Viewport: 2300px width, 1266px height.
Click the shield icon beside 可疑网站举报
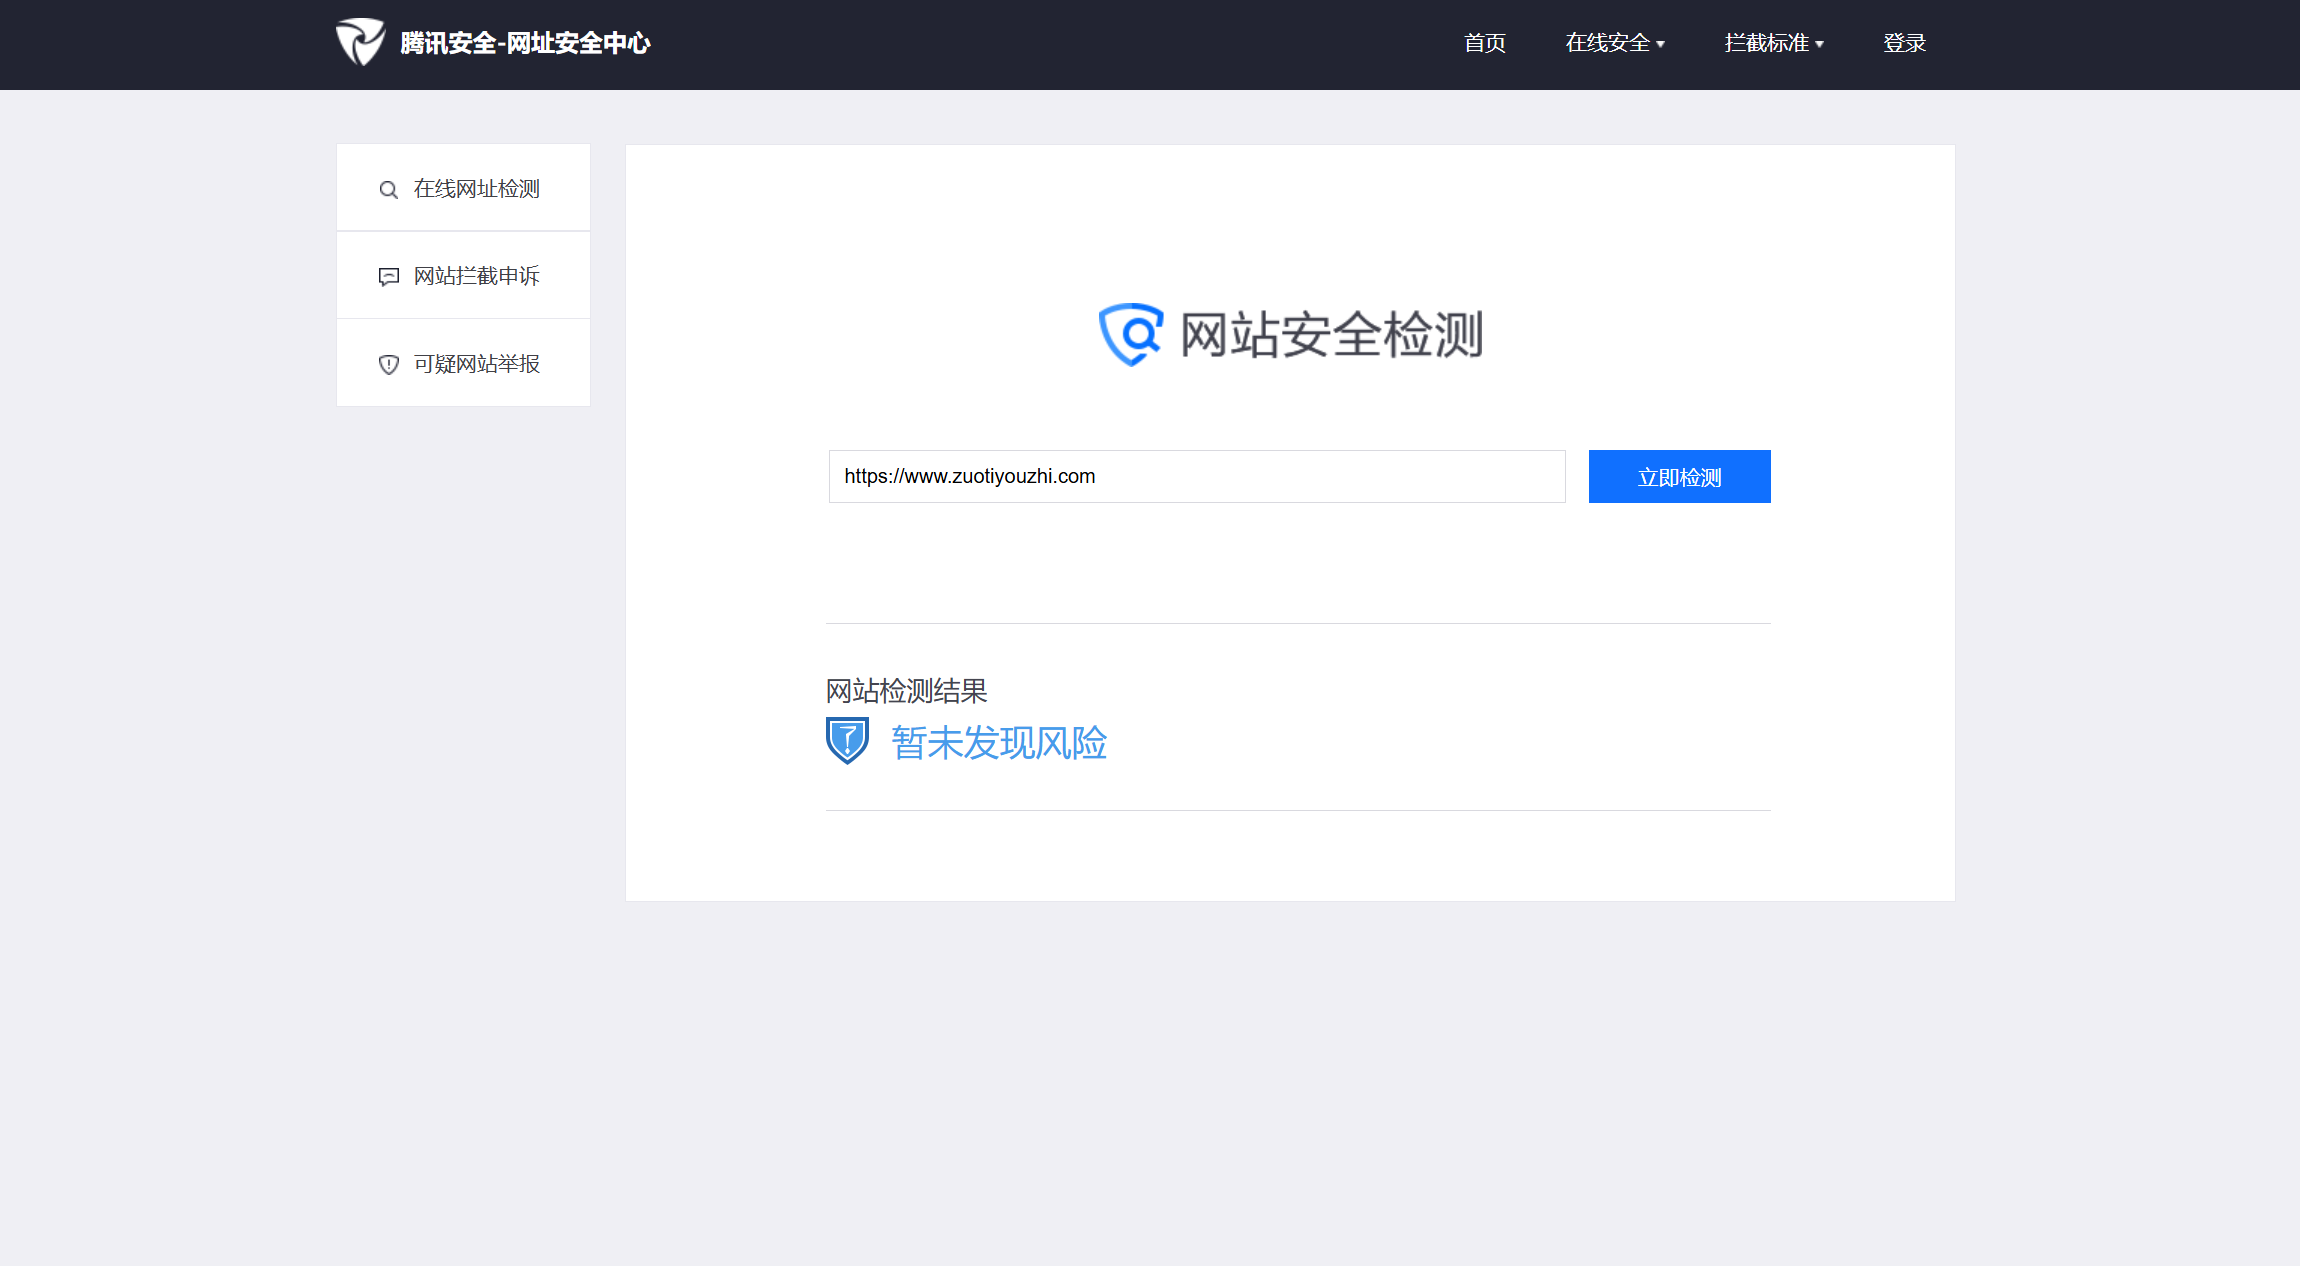[389, 364]
